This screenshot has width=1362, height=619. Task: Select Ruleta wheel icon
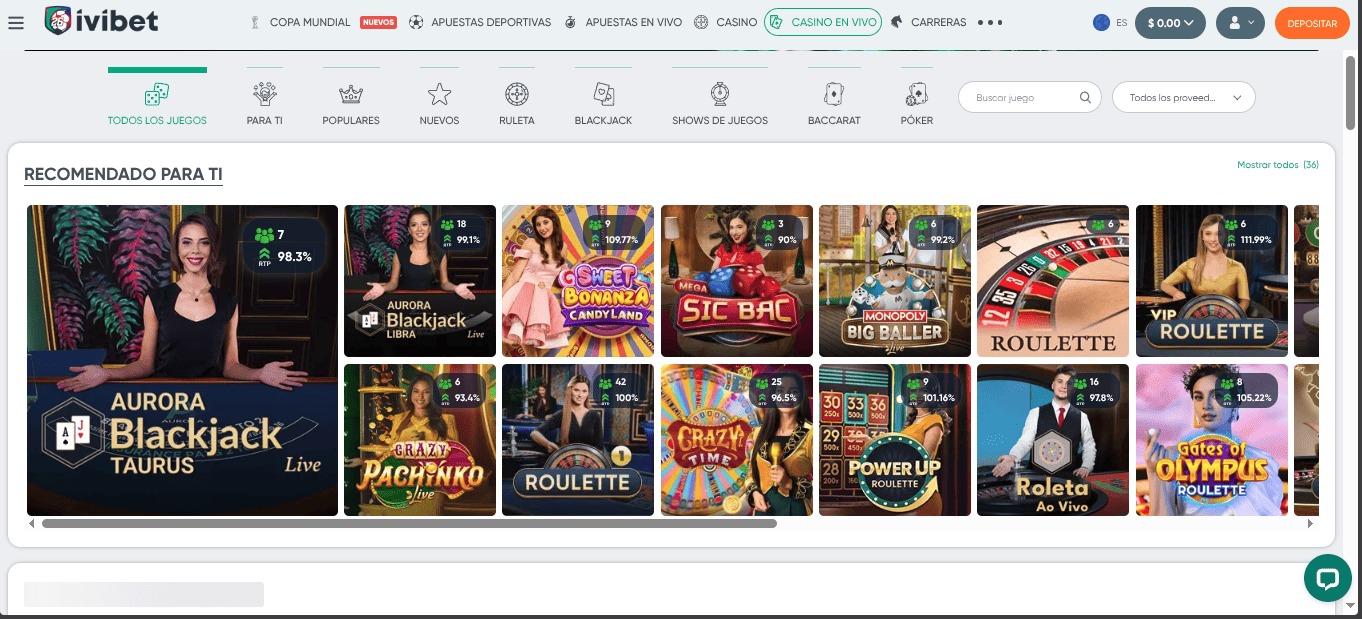pyautogui.click(x=517, y=94)
